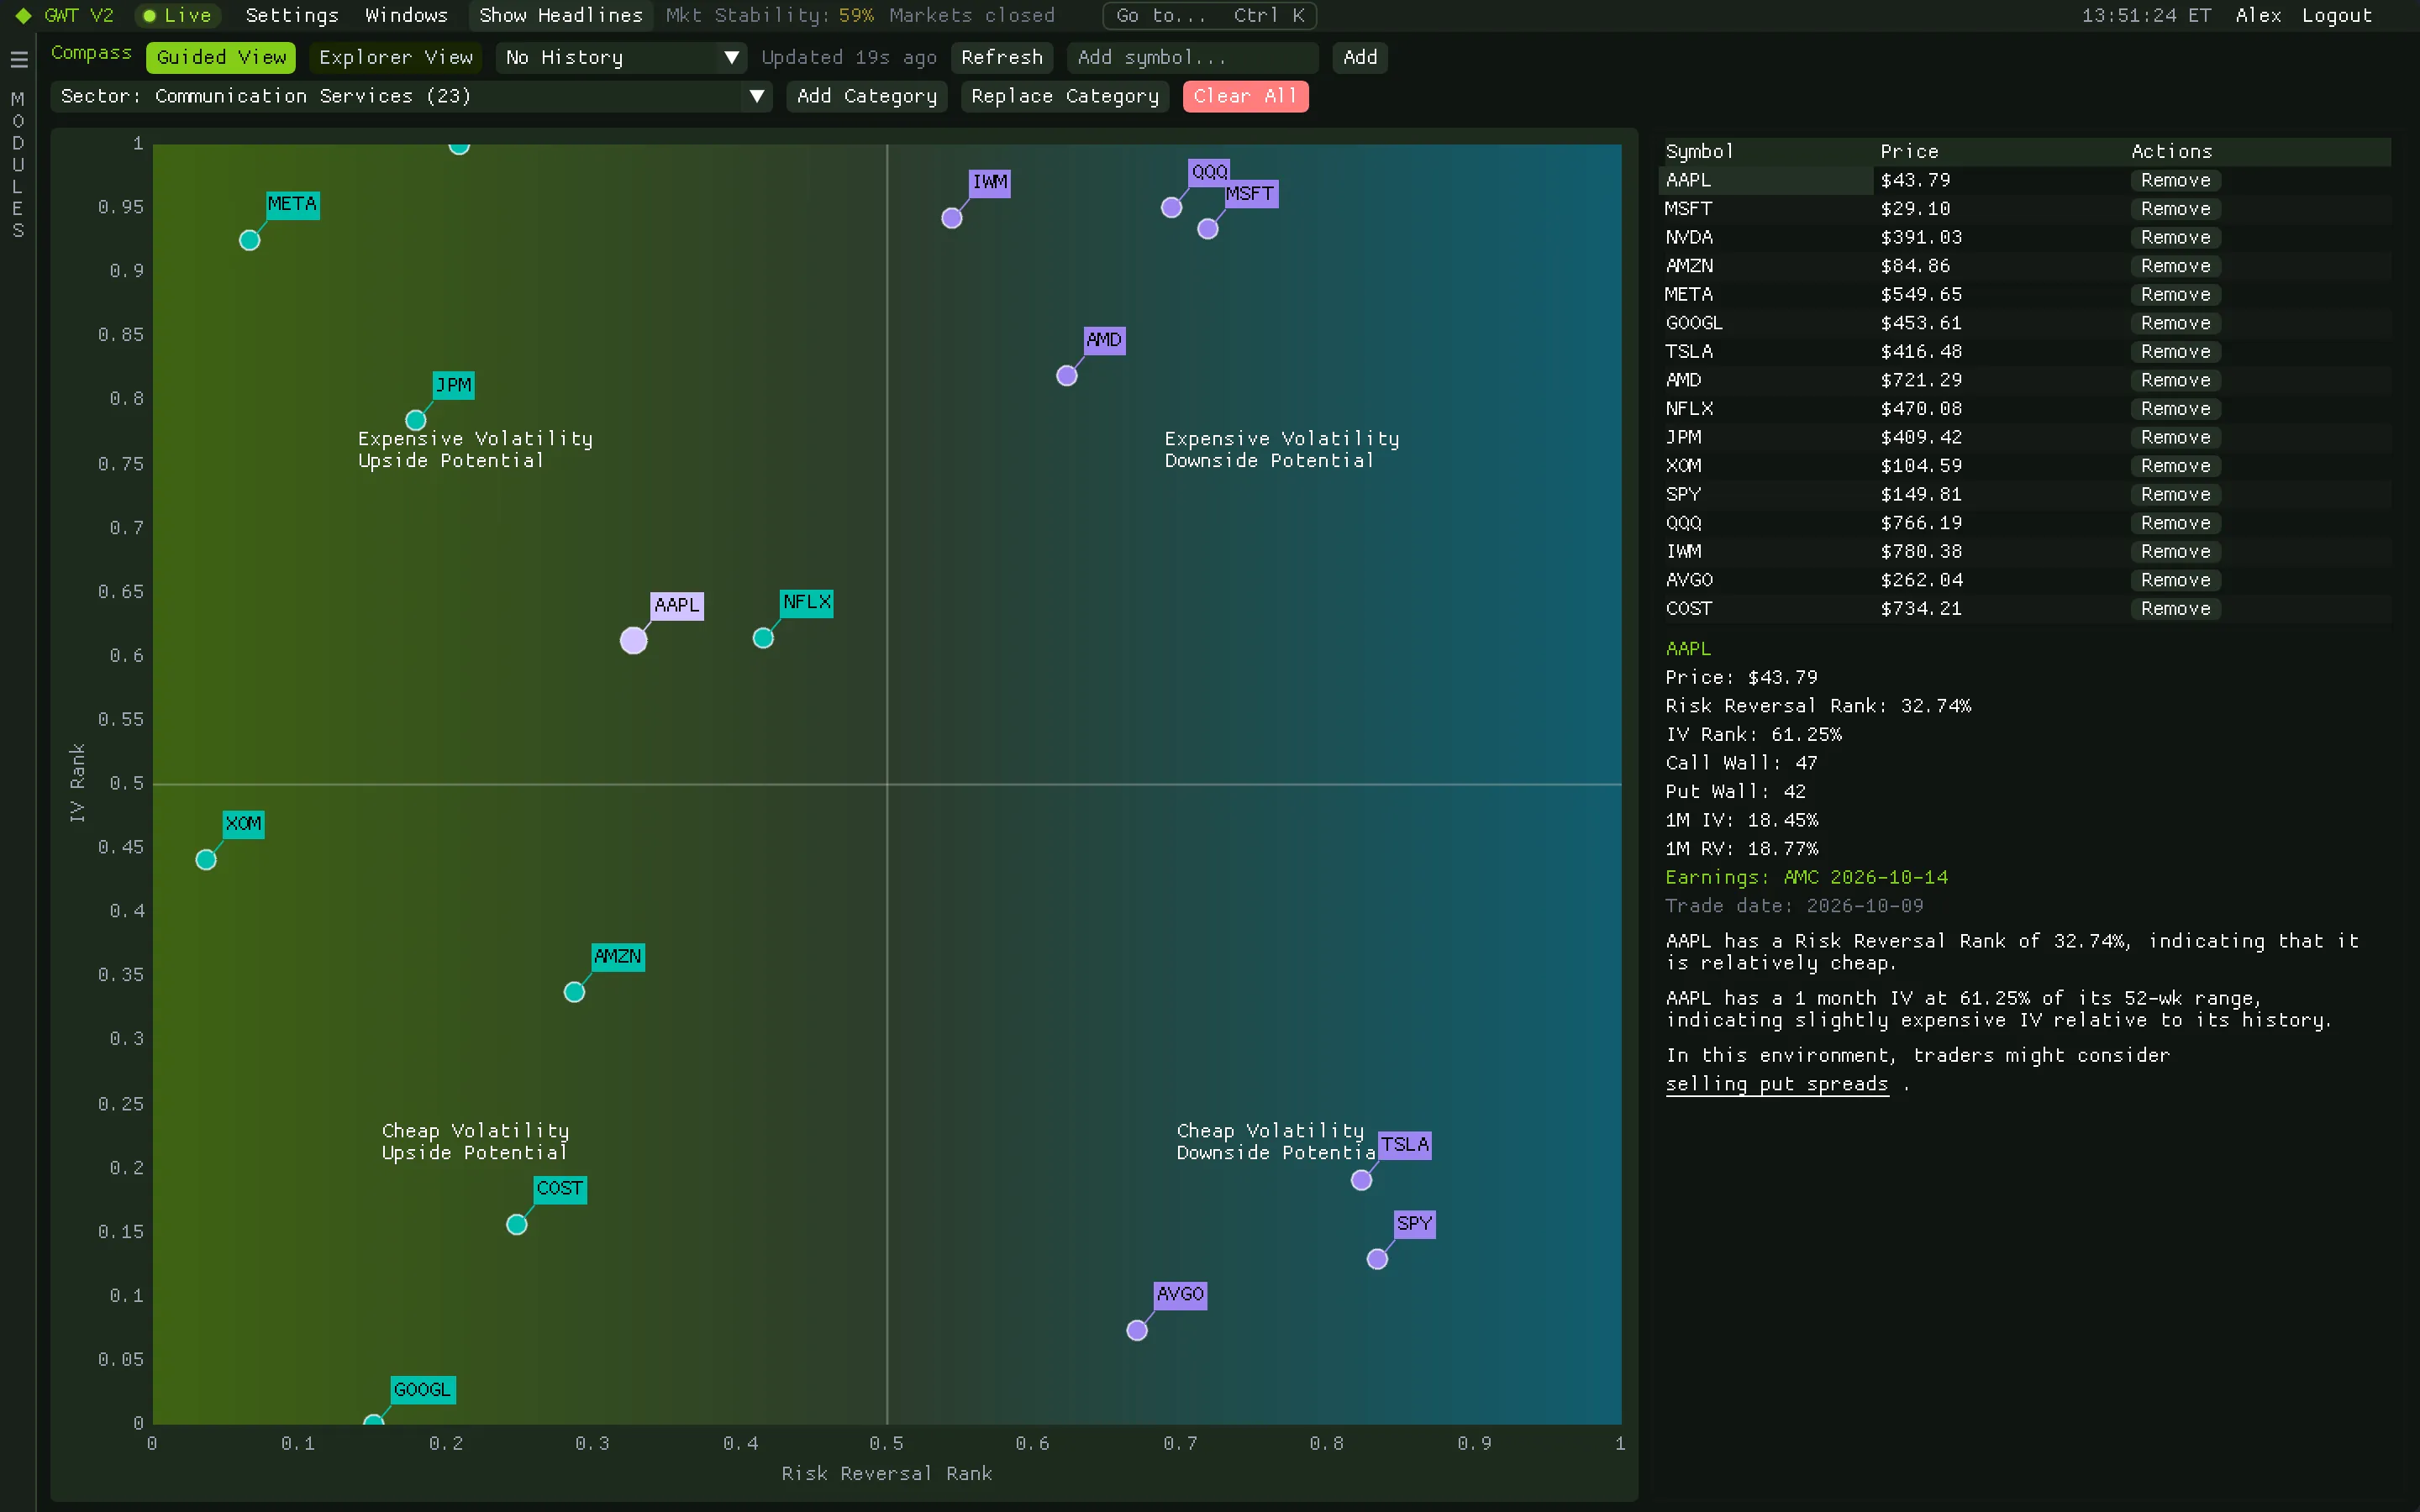Image resolution: width=2420 pixels, height=1512 pixels.
Task: Open the hamburger modules menu icon
Action: click(x=19, y=60)
